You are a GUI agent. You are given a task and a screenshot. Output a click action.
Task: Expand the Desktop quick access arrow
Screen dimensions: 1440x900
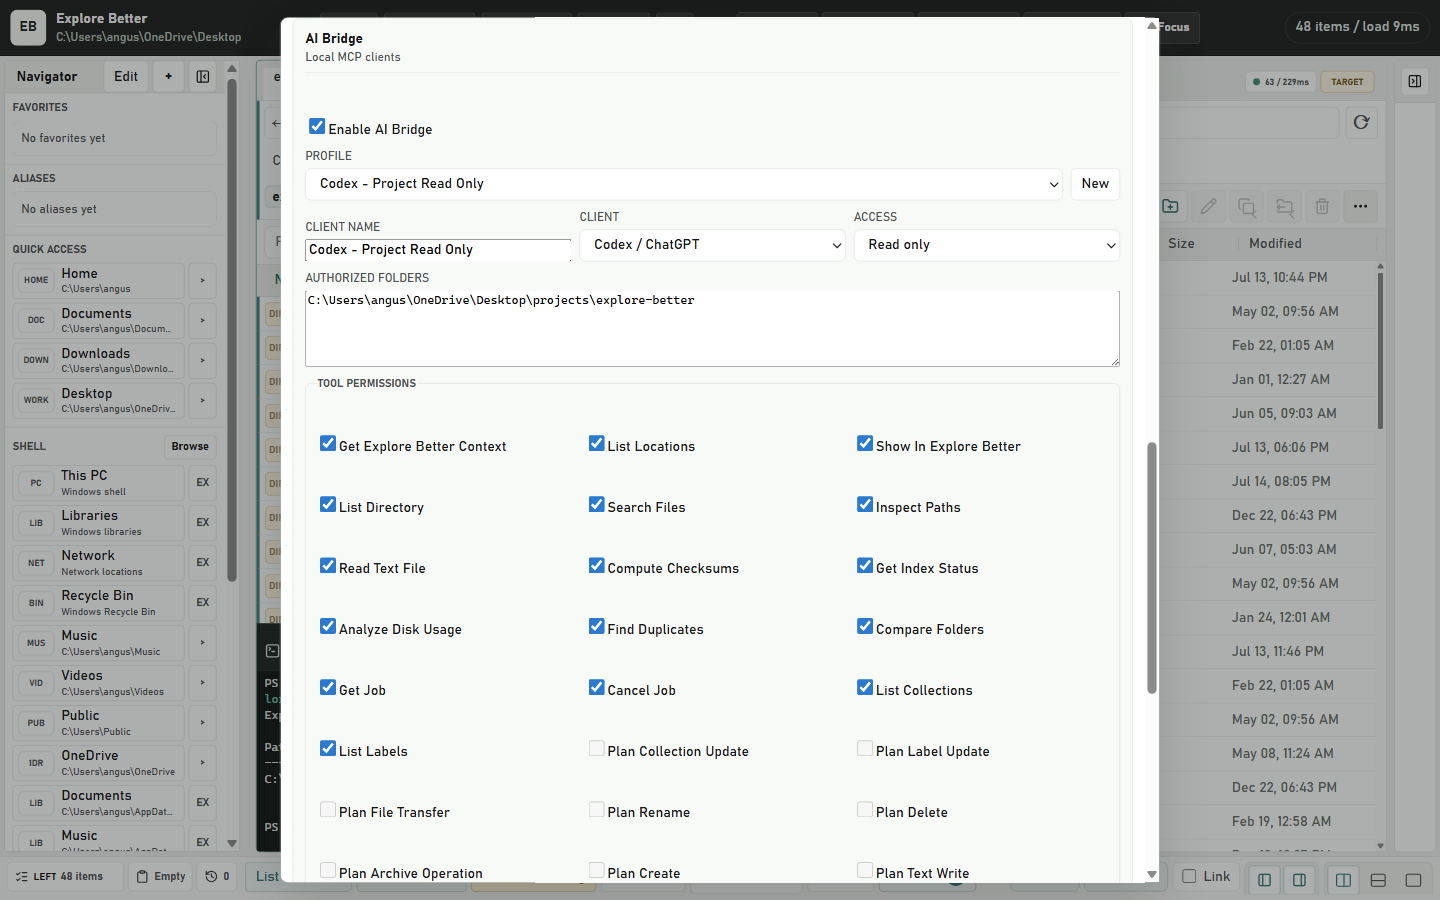tap(202, 401)
